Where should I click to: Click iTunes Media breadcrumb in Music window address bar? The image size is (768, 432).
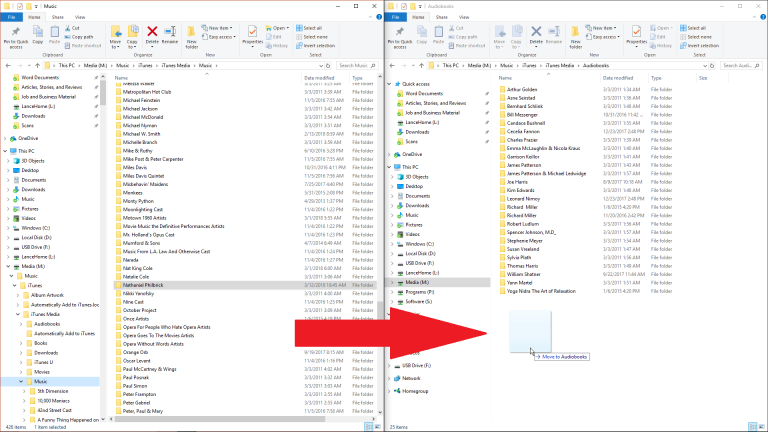pyautogui.click(x=176, y=65)
